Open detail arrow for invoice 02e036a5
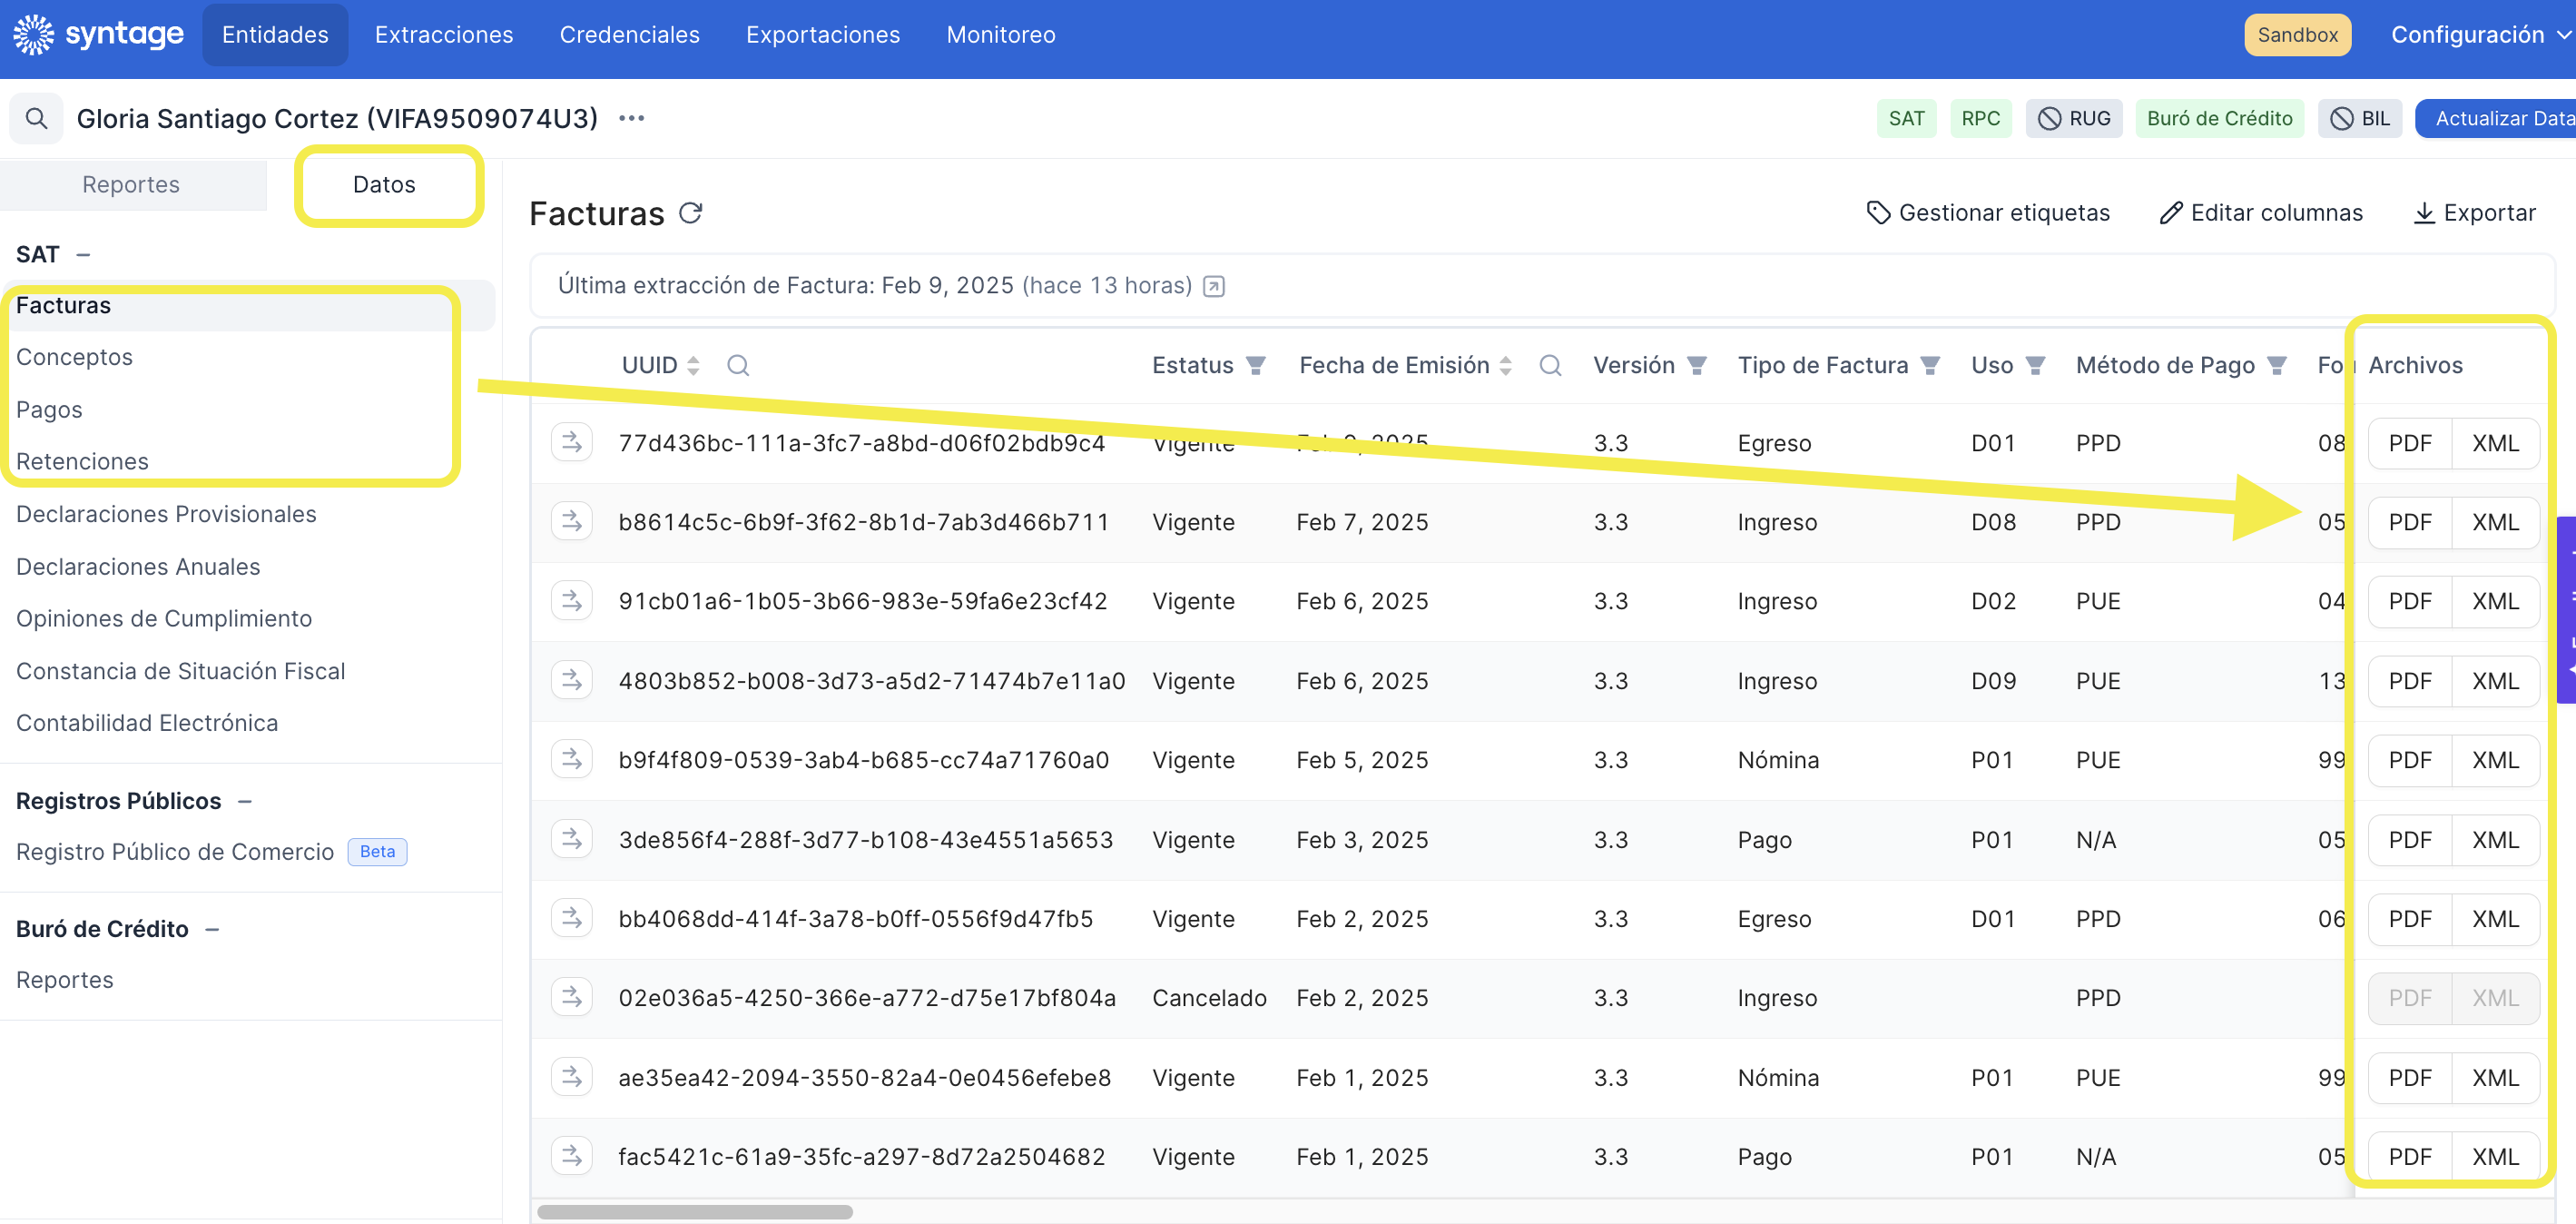The width and height of the screenshot is (2576, 1224). 572,997
